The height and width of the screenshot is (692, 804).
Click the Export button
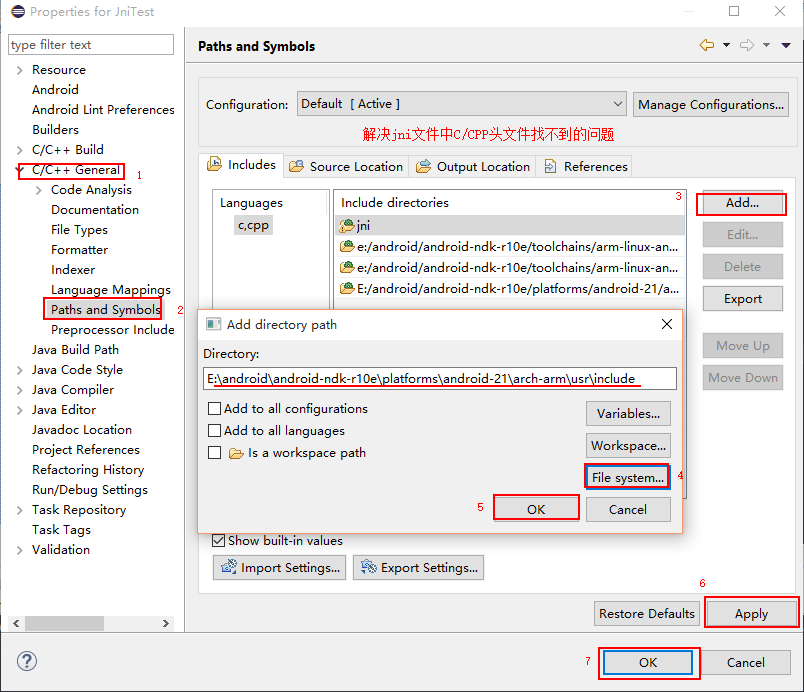tap(742, 298)
